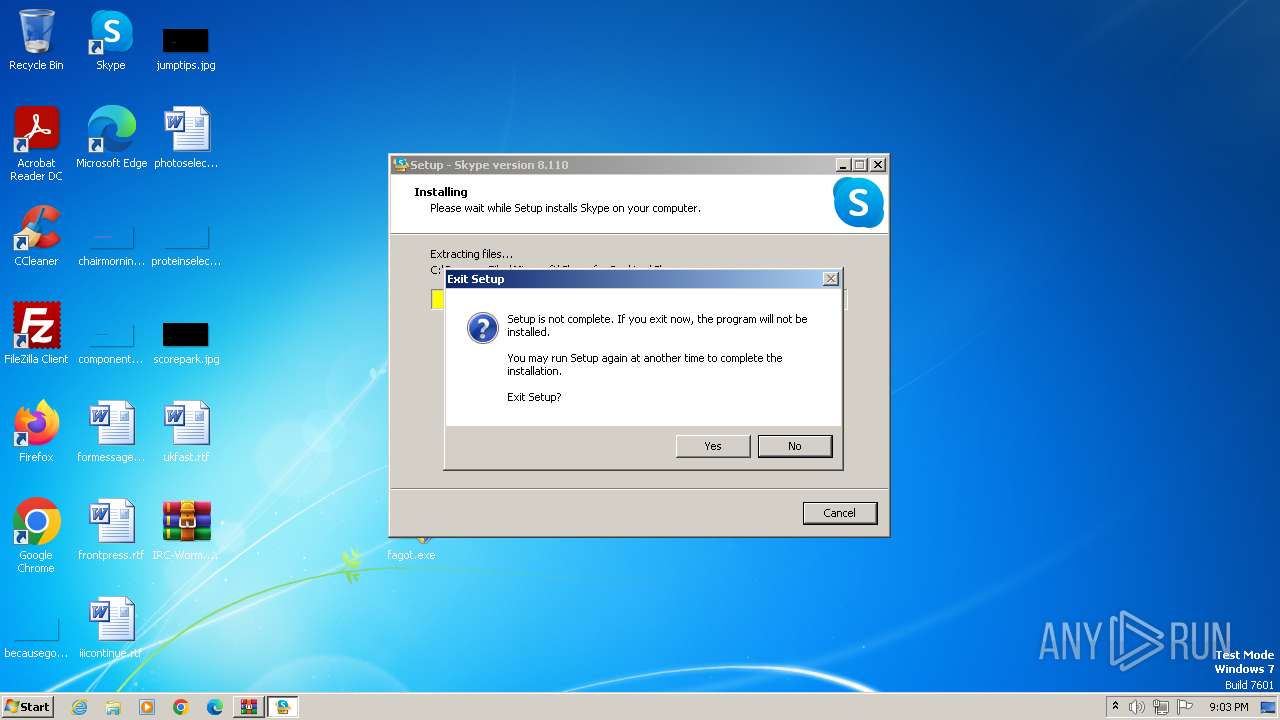This screenshot has height=720, width=1280.
Task: Switch to WinRAR taskbar button
Action: pos(248,707)
